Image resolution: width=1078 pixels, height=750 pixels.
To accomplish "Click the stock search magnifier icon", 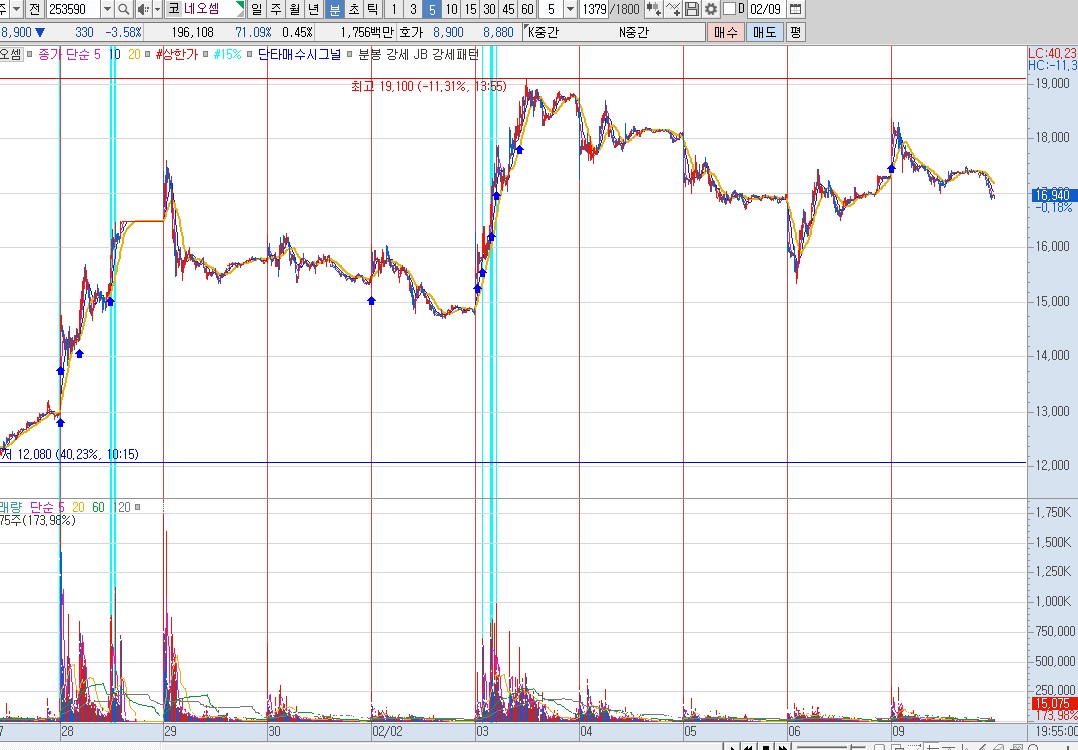I will click(124, 9).
